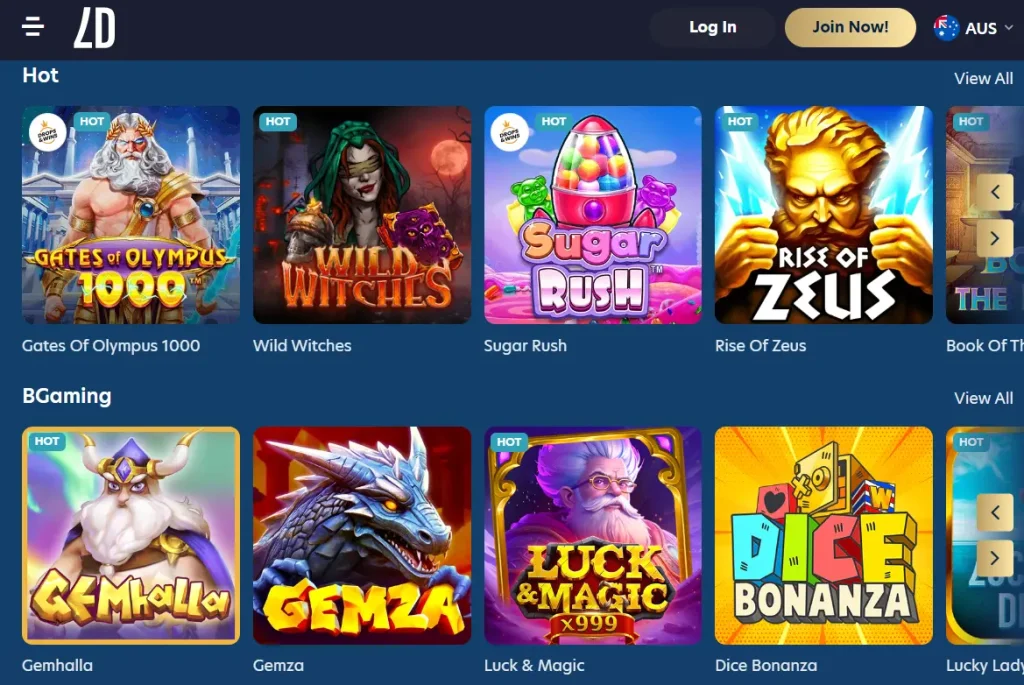View all Hot games
The image size is (1024, 685).
coord(984,78)
